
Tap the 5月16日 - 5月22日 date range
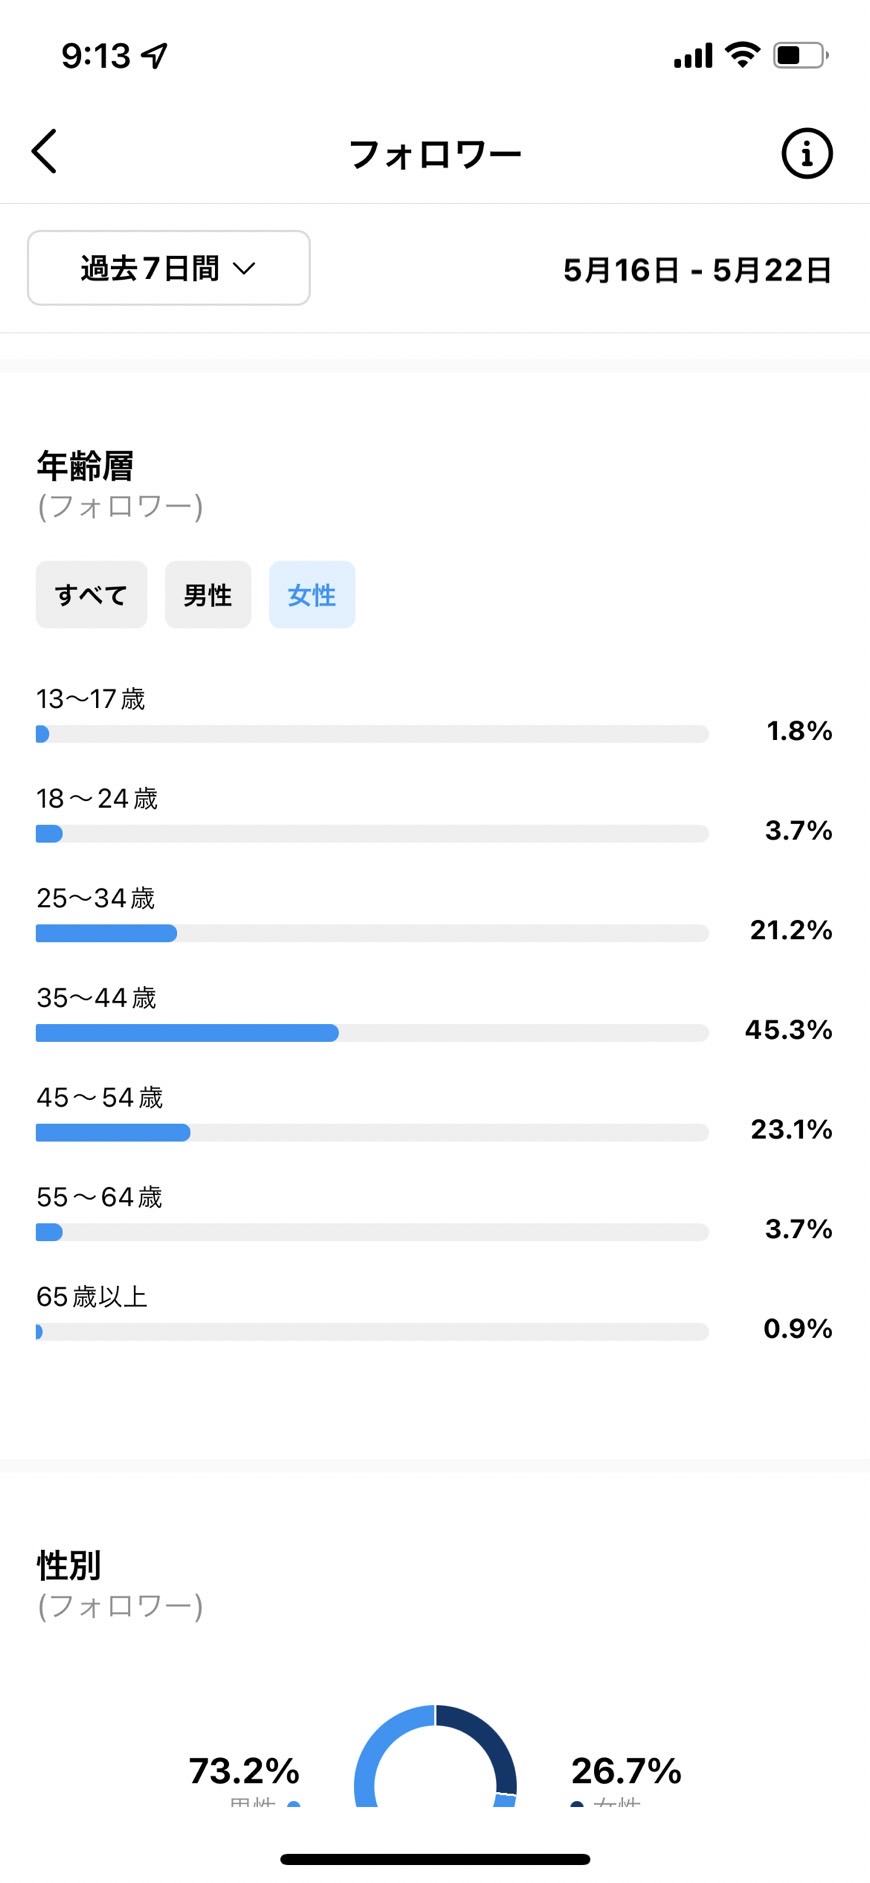tap(697, 270)
